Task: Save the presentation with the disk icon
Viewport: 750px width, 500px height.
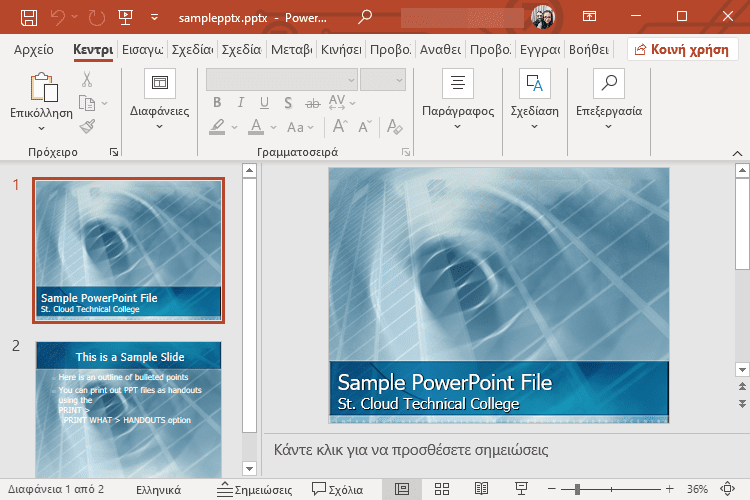Action: [29, 18]
